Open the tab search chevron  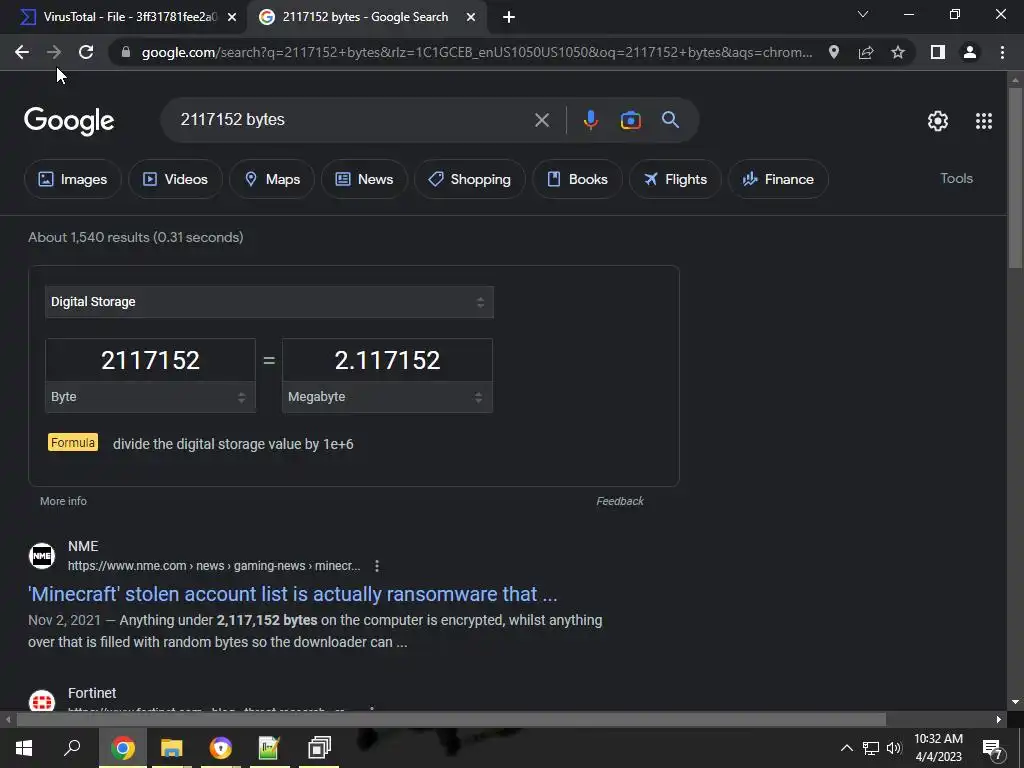tap(863, 14)
